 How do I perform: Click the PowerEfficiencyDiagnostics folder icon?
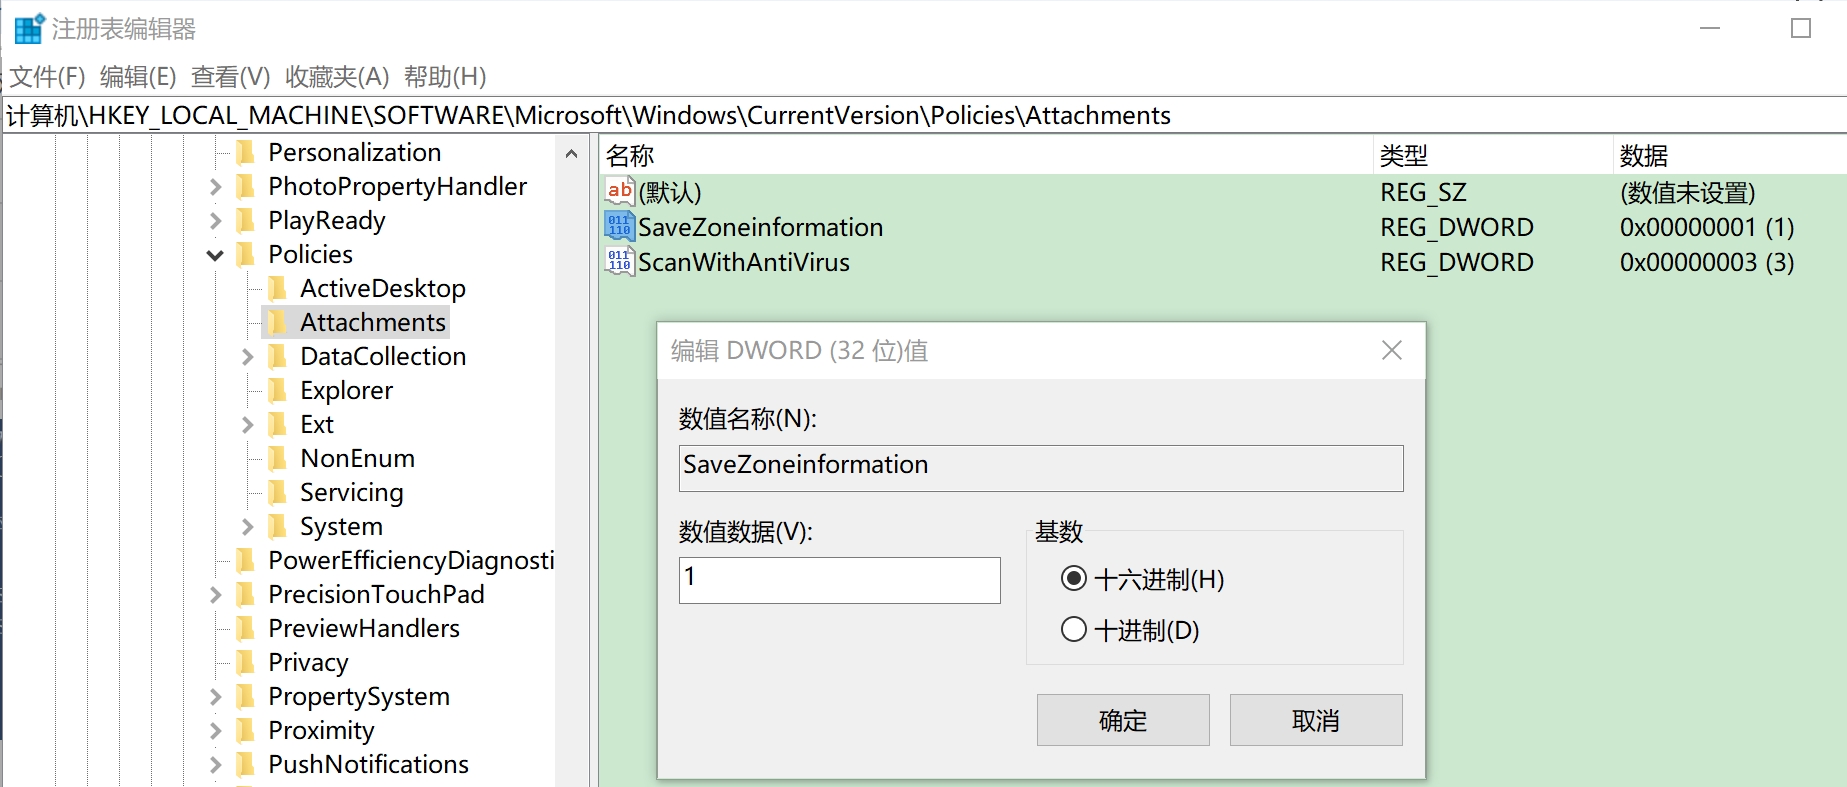(245, 561)
